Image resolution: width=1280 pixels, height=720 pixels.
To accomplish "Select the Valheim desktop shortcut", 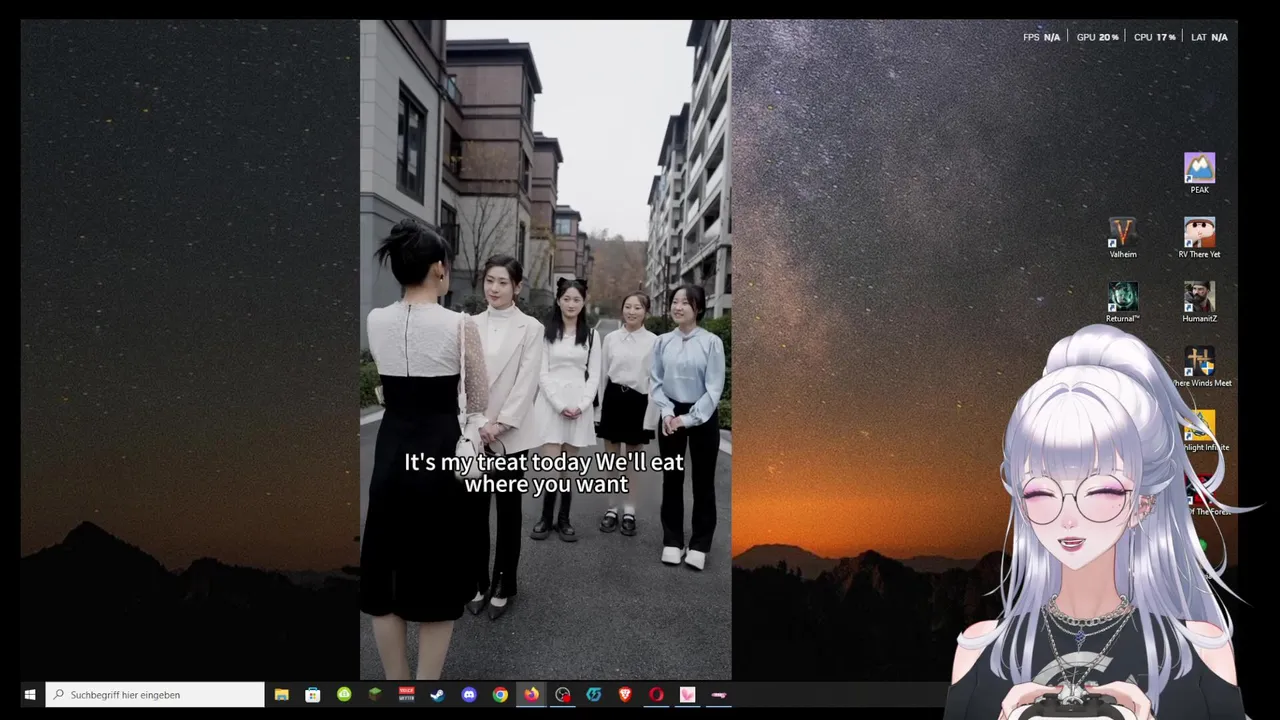I will [x=1123, y=238].
